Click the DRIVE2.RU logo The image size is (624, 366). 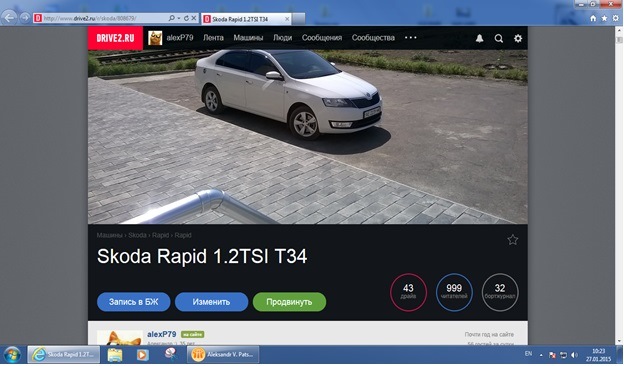[115, 38]
